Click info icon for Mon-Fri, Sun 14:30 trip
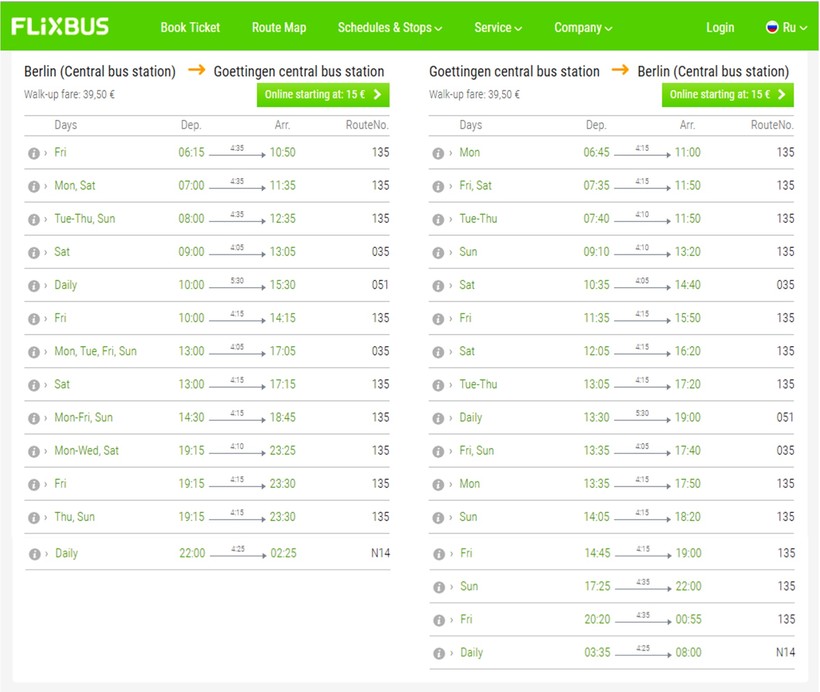Viewport: 820px width, 692px height. click(34, 418)
